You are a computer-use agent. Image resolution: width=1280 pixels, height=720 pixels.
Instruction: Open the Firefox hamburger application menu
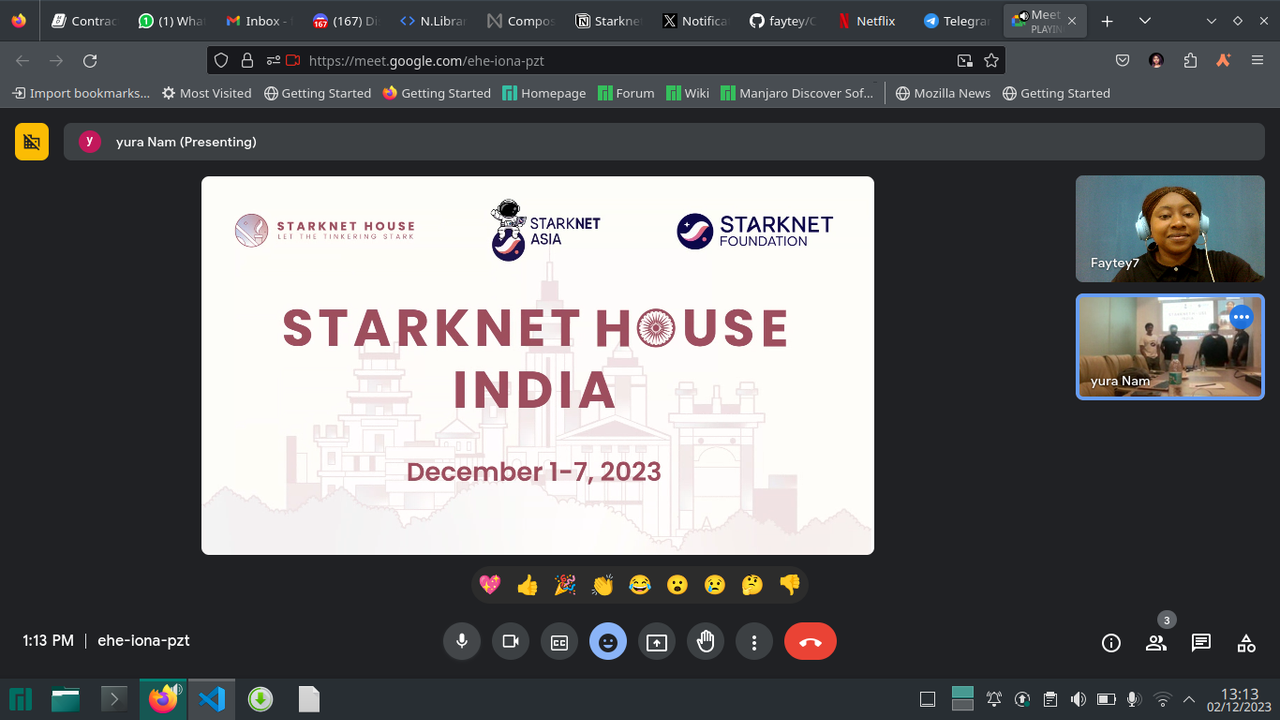tap(1257, 61)
